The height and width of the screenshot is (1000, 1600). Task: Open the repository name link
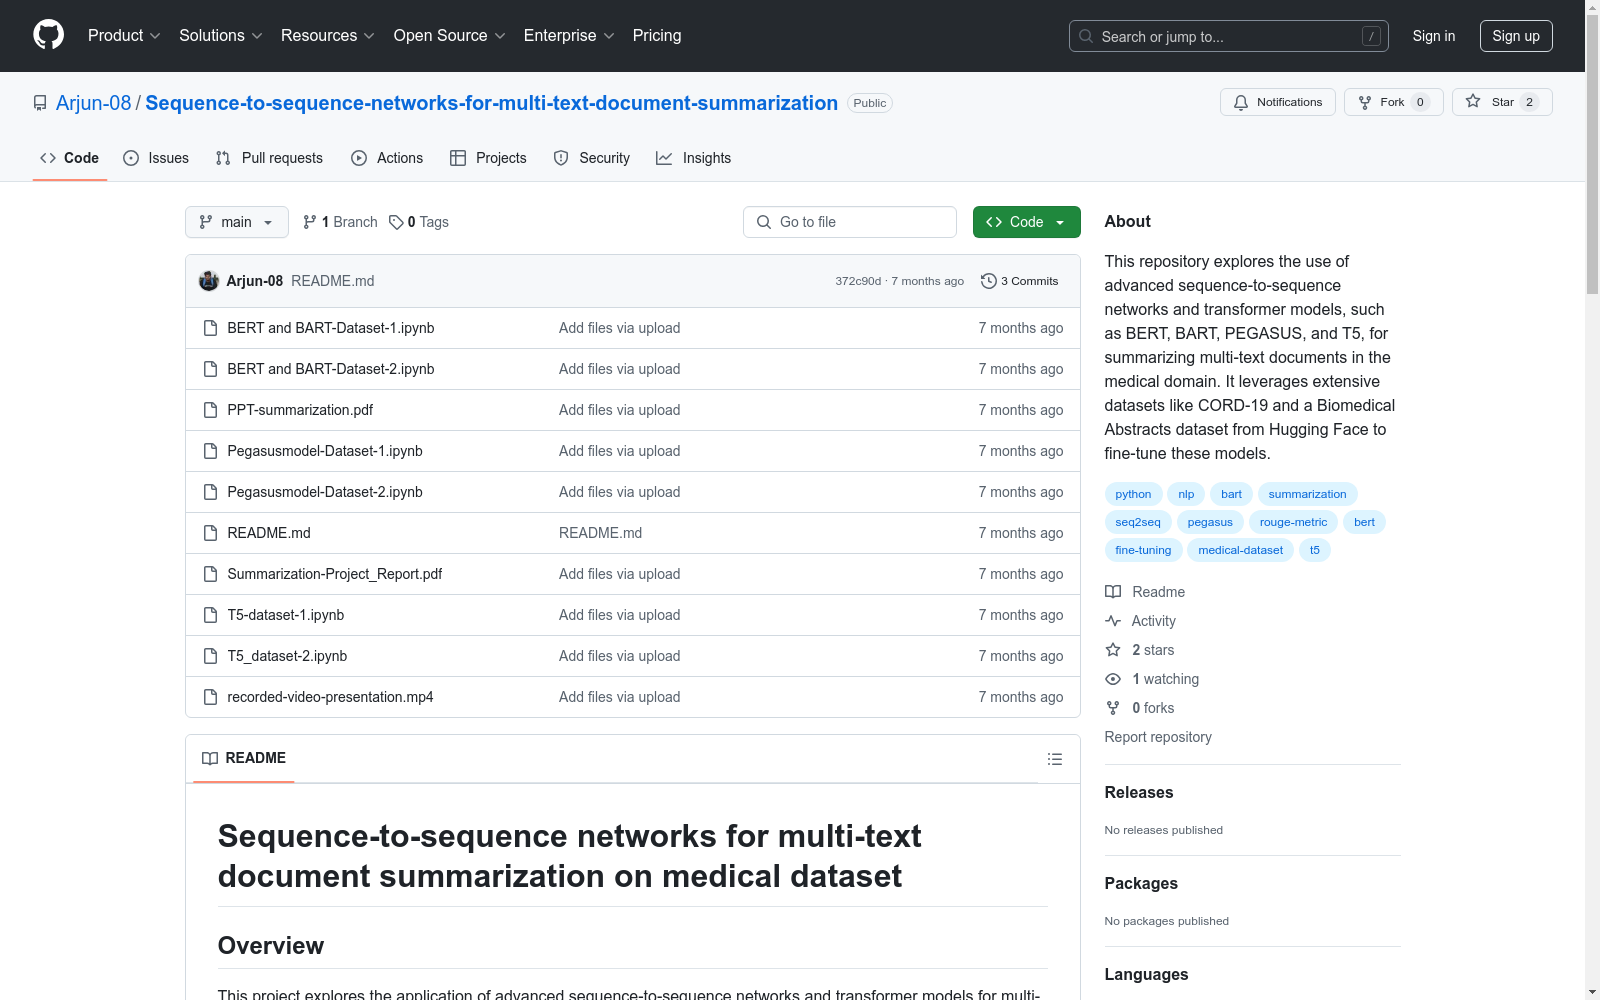click(x=492, y=103)
